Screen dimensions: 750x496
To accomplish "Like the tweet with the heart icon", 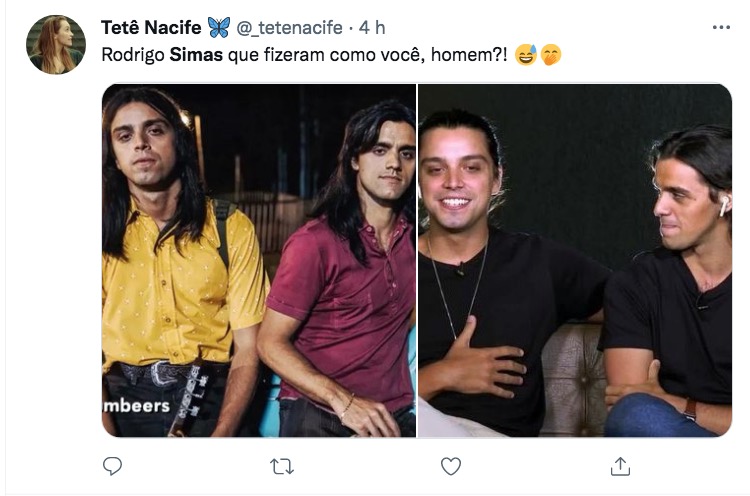I will [451, 466].
